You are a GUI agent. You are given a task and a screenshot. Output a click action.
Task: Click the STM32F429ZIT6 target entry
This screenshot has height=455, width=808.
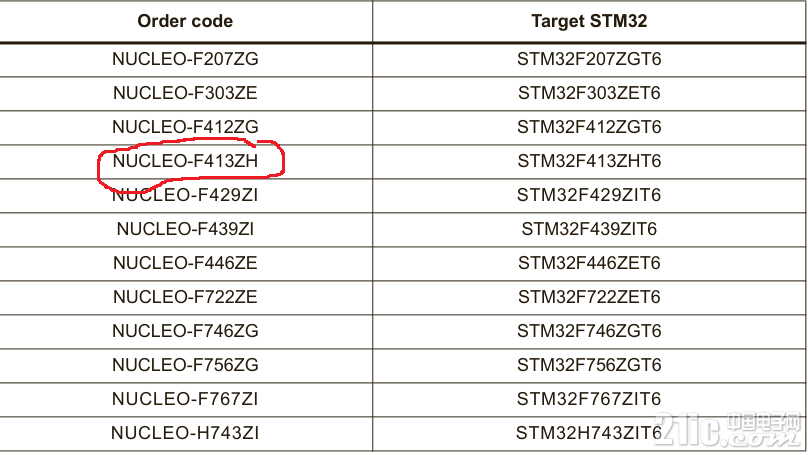tap(589, 195)
